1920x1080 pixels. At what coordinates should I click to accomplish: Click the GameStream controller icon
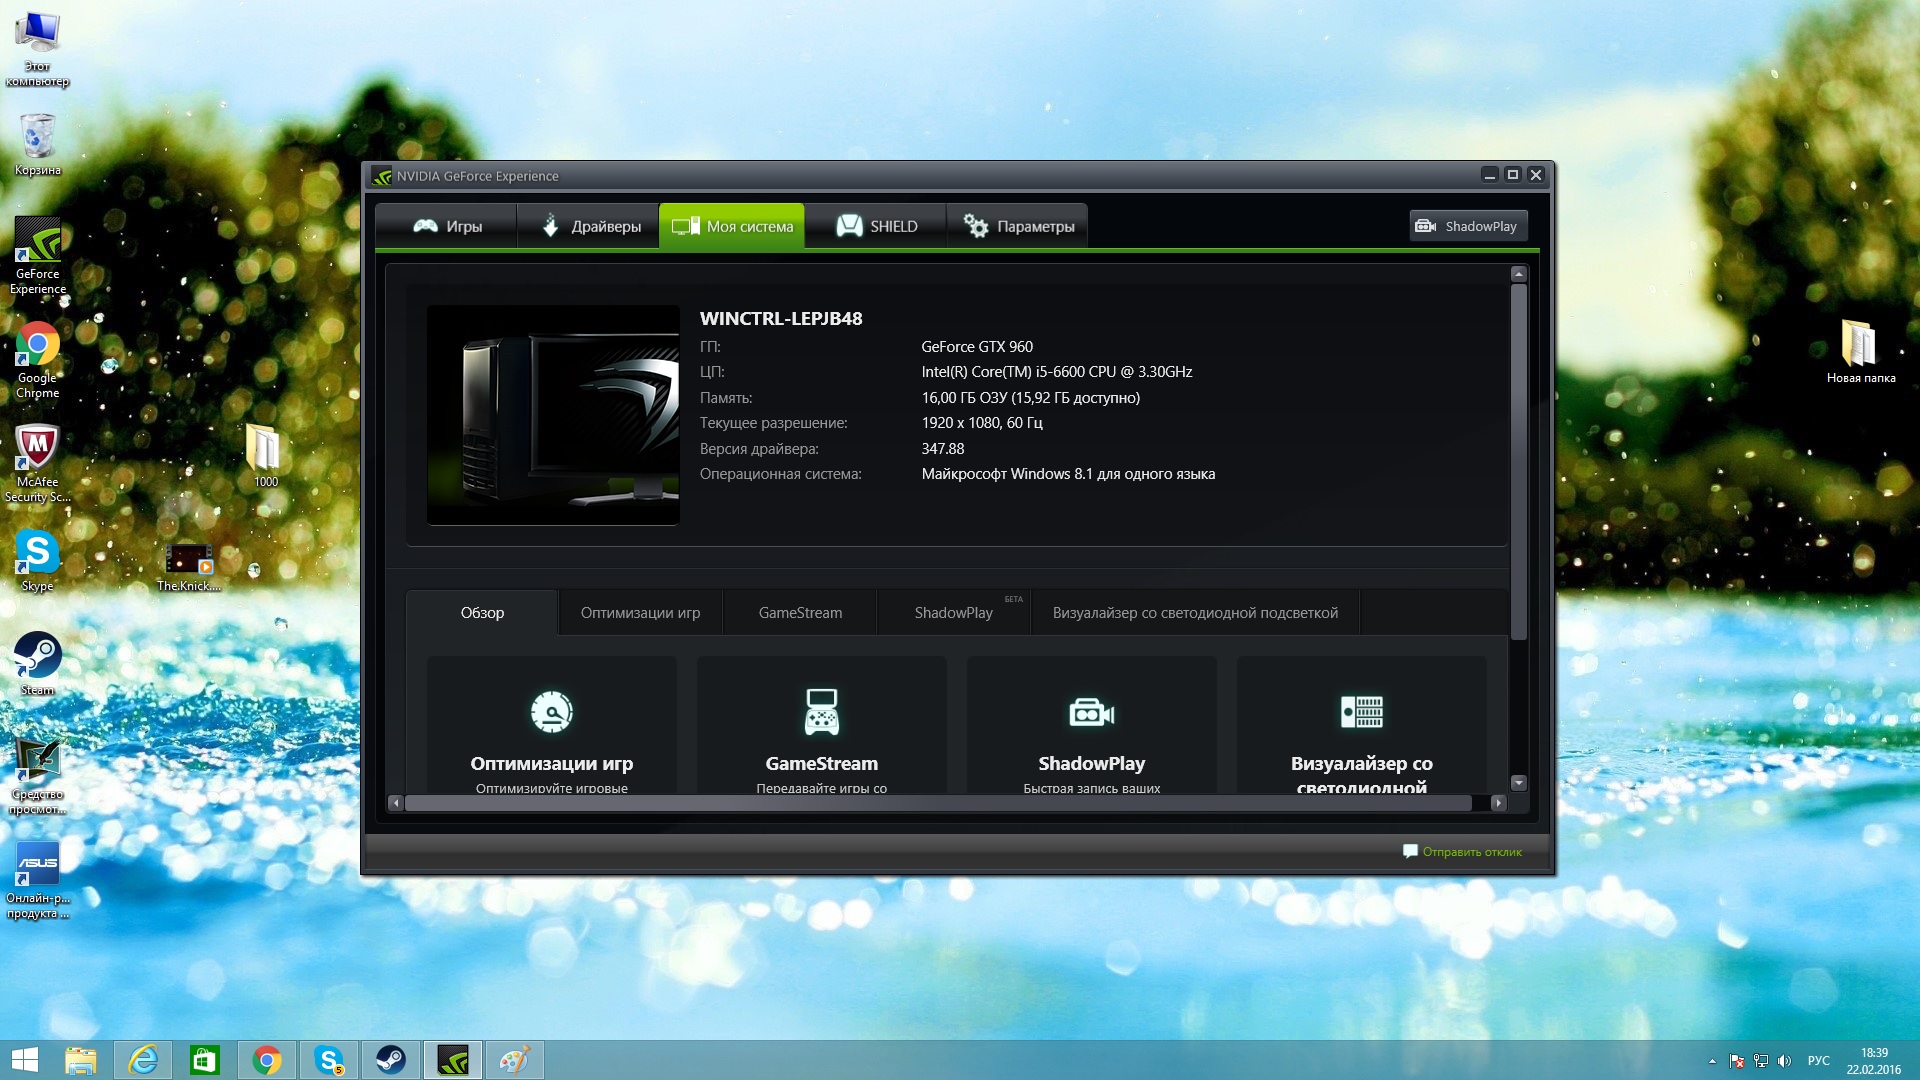coord(821,712)
